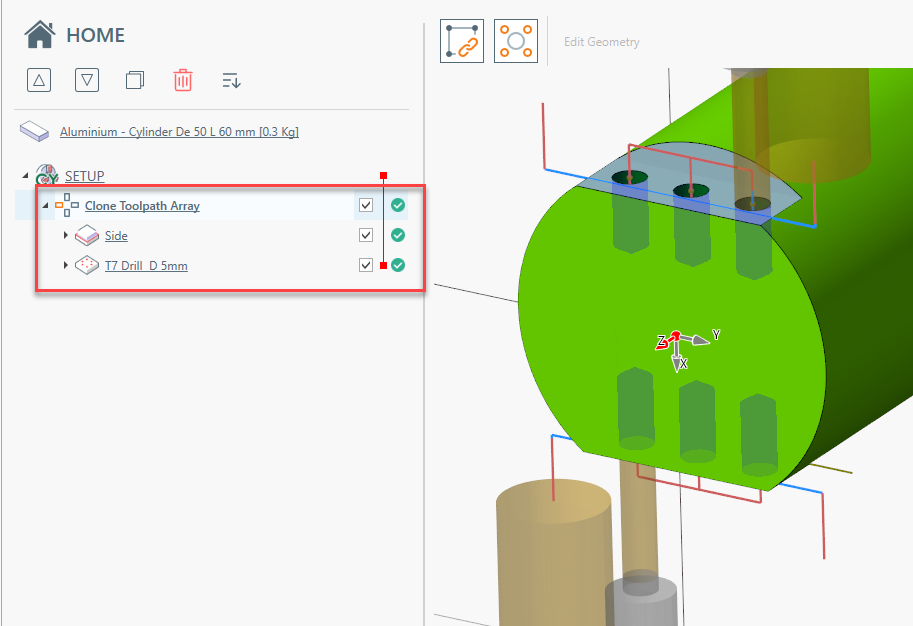
Task: Open the Aluminium cylinder stock link
Action: pyautogui.click(x=179, y=132)
